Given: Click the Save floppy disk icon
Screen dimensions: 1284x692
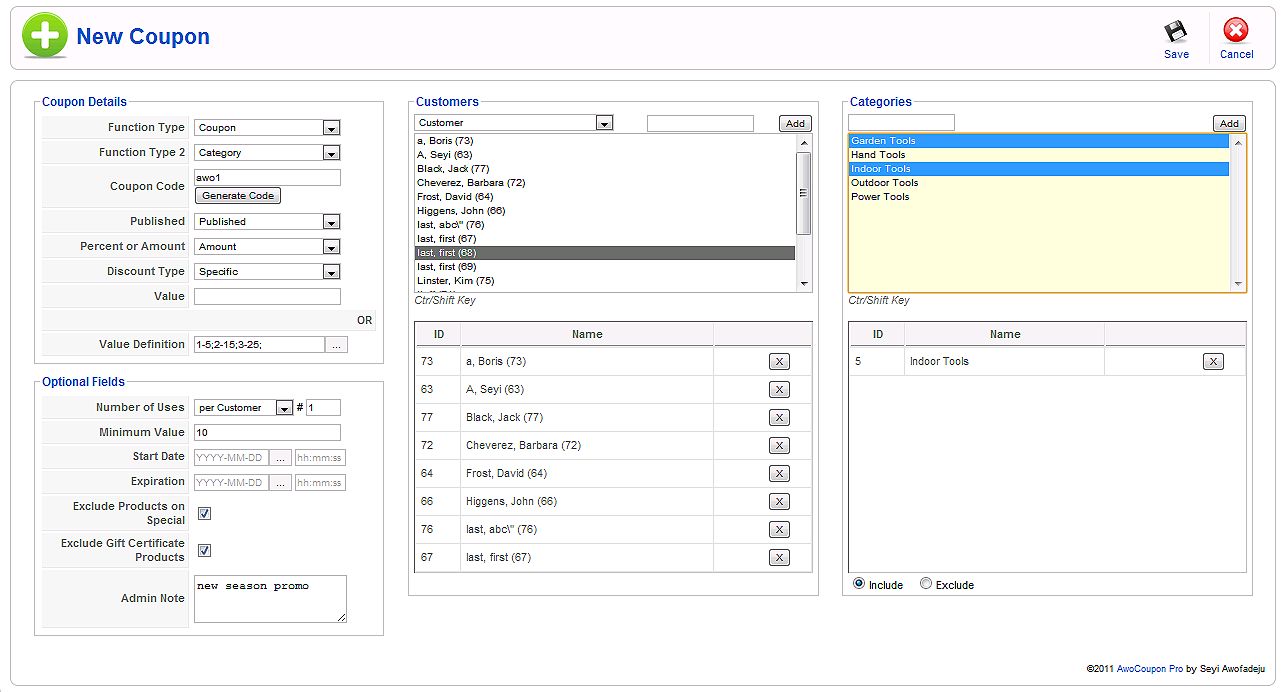Looking at the screenshot, I should coord(1176,31).
